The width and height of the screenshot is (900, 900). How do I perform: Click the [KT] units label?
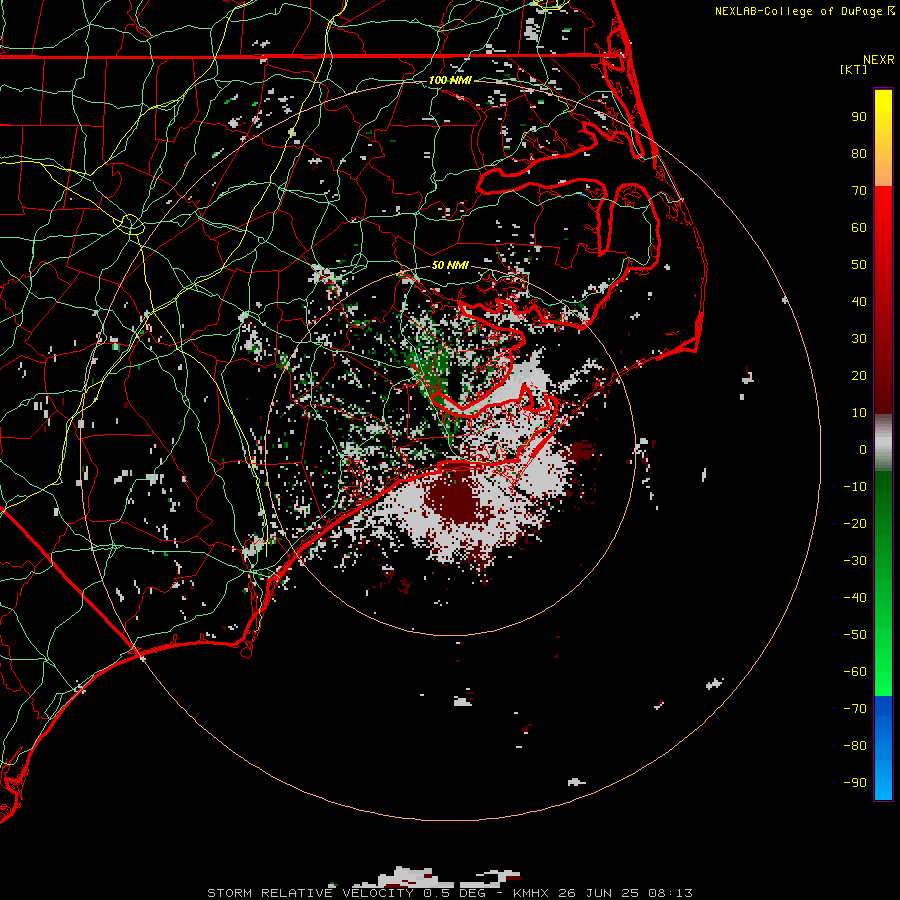tap(854, 69)
